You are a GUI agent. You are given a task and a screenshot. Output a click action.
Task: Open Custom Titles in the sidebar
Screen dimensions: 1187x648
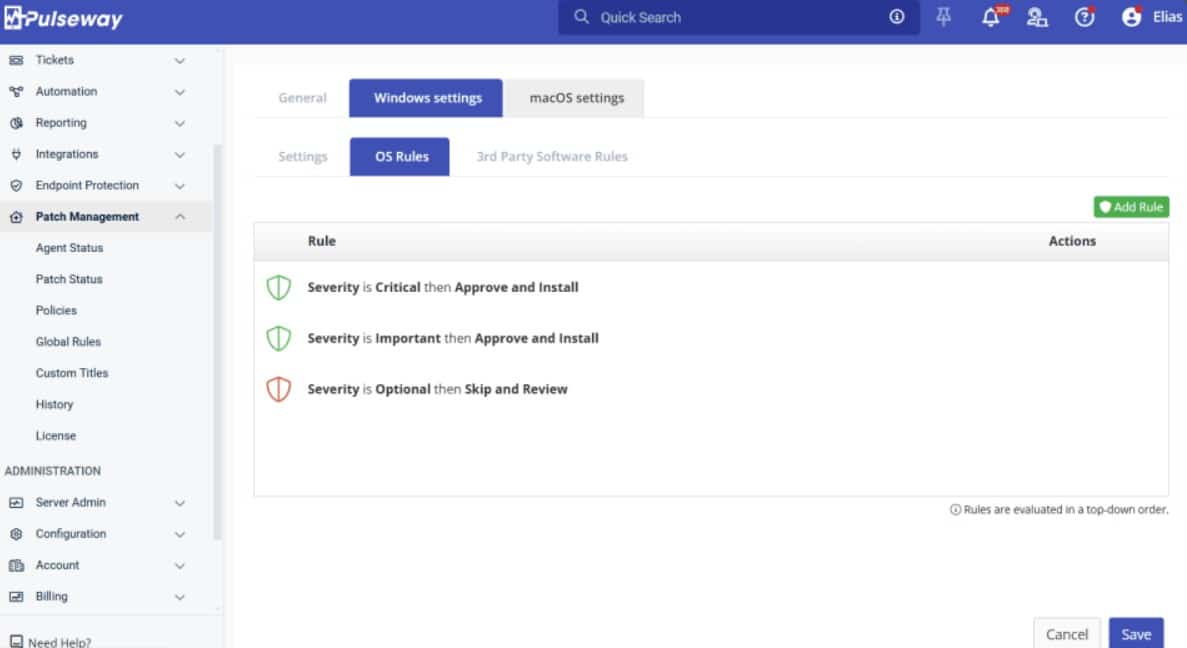pyautogui.click(x=72, y=373)
